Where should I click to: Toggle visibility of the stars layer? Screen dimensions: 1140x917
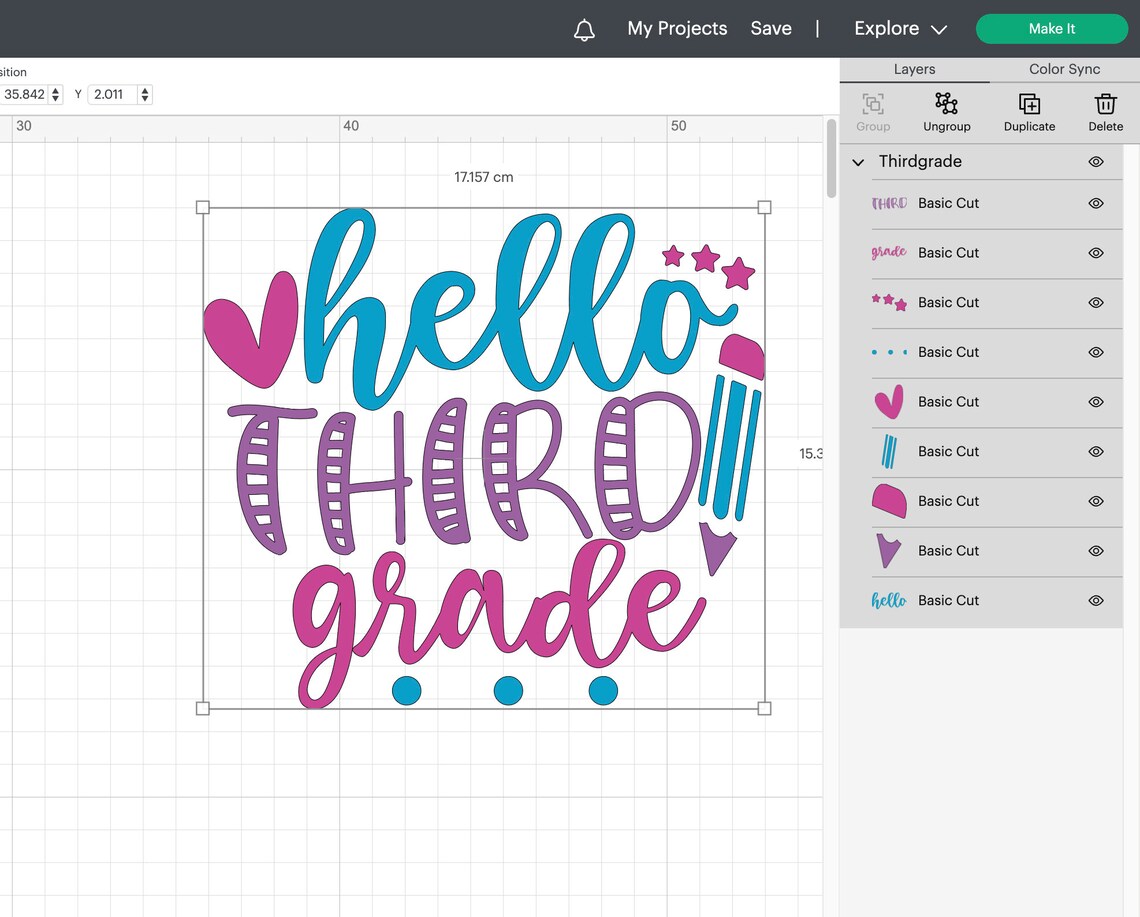[1095, 303]
